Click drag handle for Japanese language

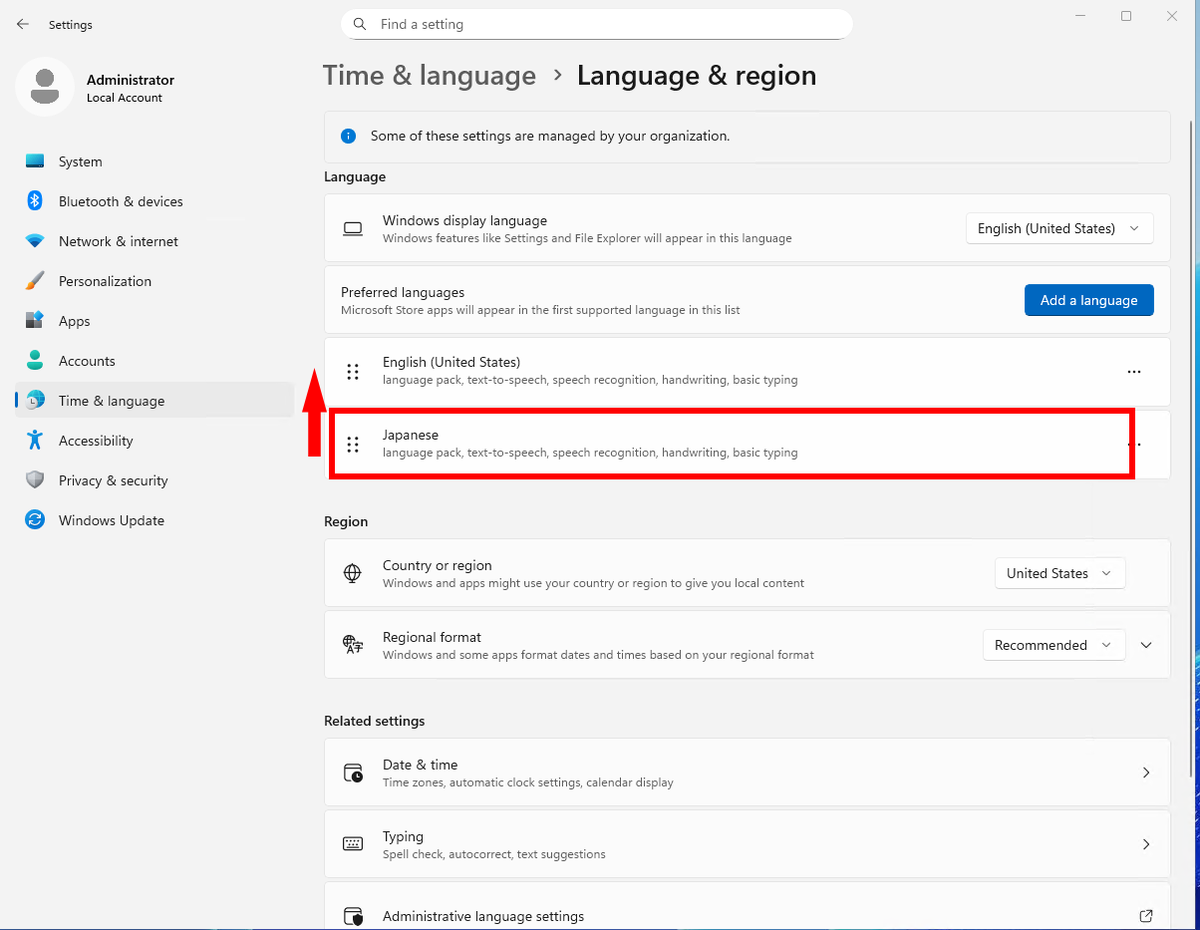[x=352, y=444]
